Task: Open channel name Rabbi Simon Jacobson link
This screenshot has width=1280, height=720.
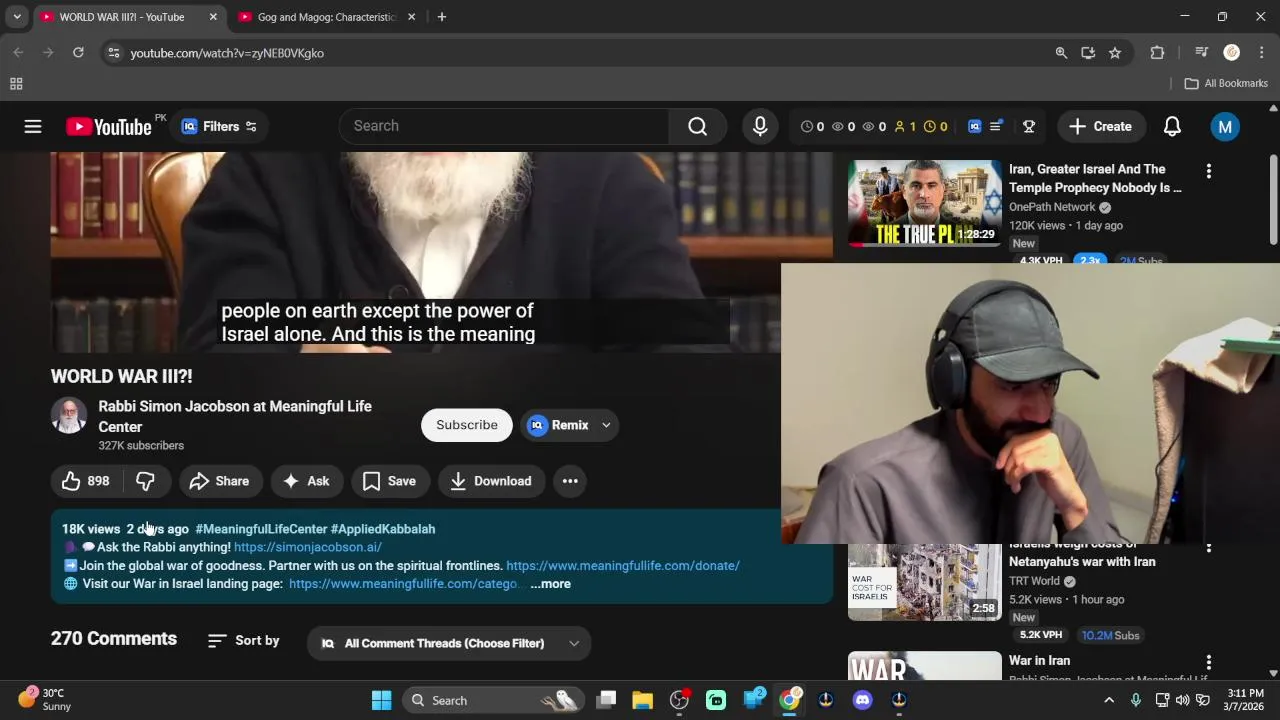Action: pos(235,416)
